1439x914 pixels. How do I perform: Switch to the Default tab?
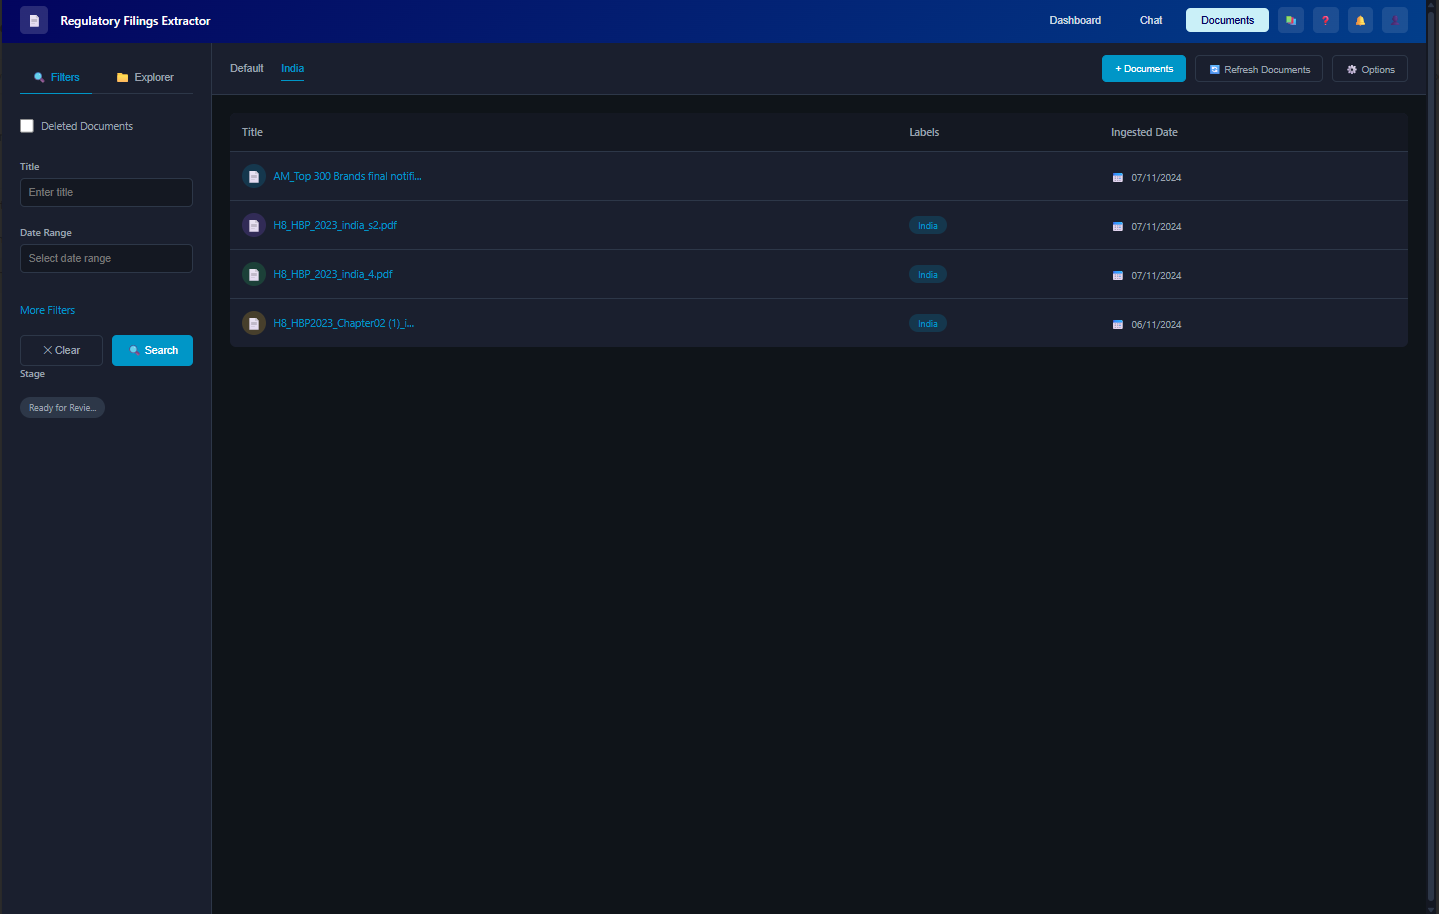(247, 68)
